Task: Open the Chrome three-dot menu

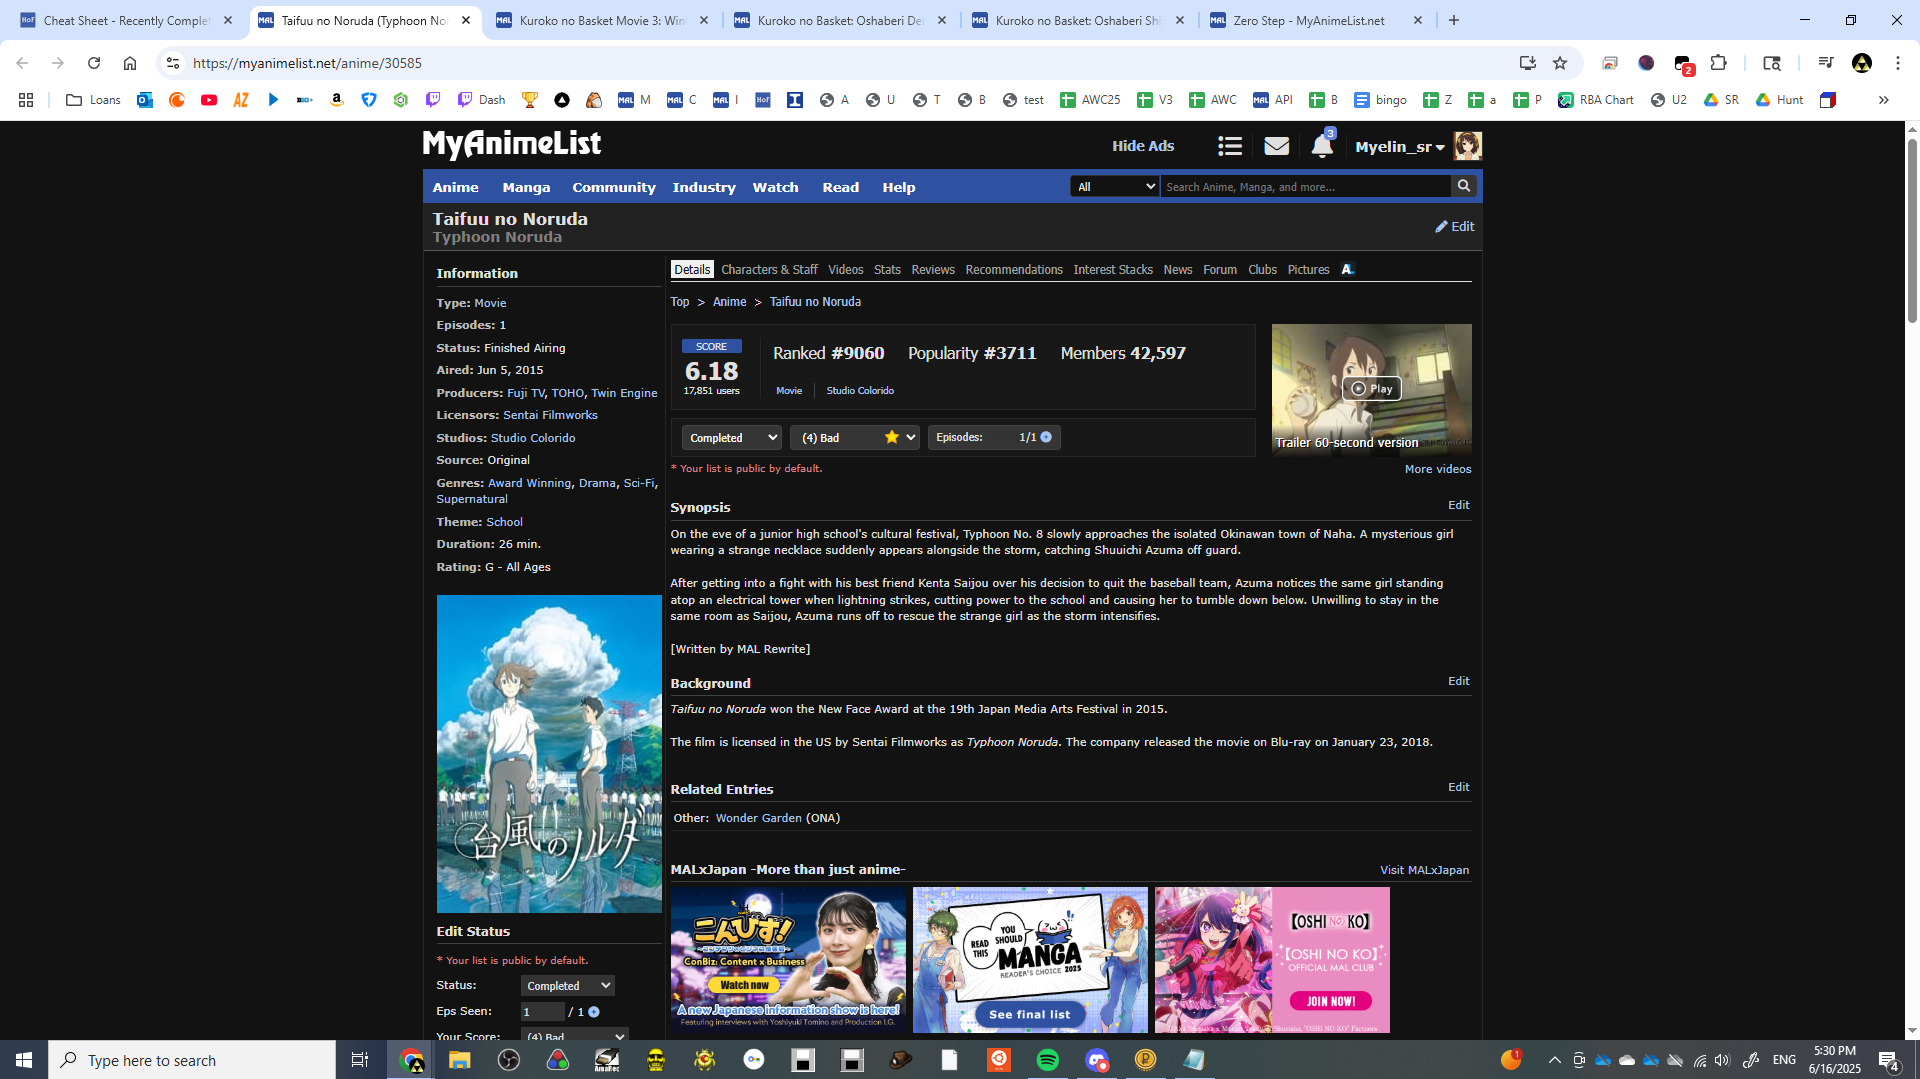Action: point(1898,63)
